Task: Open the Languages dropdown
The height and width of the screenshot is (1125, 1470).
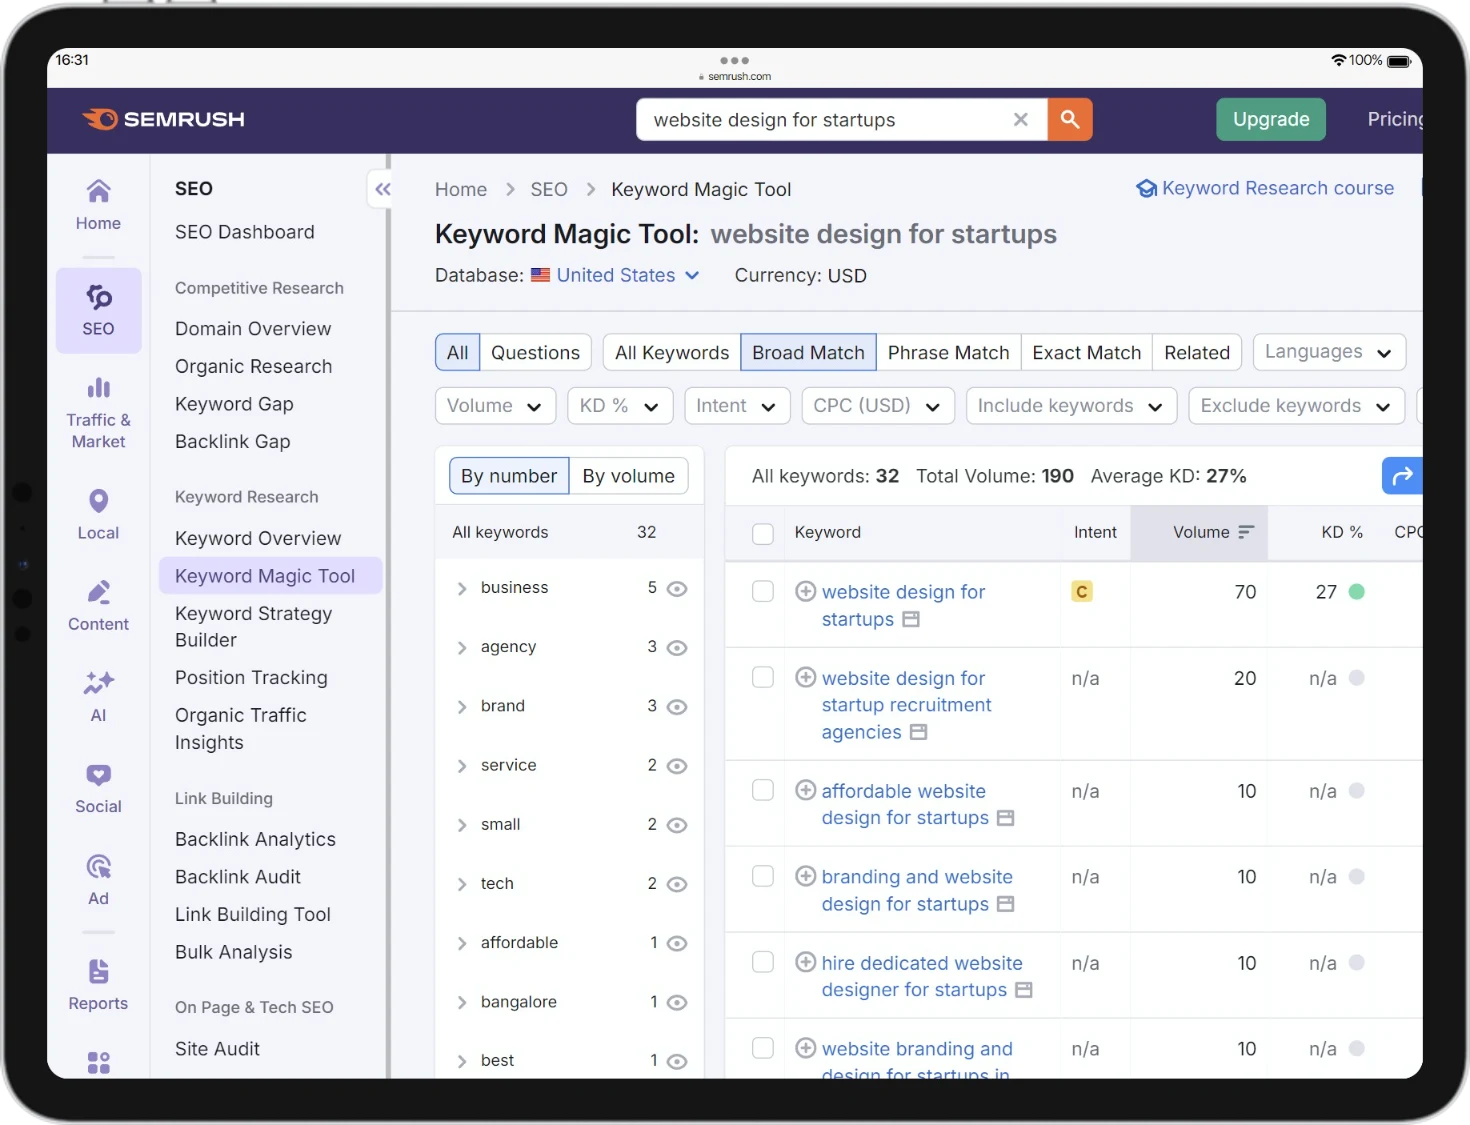Action: pos(1329,352)
